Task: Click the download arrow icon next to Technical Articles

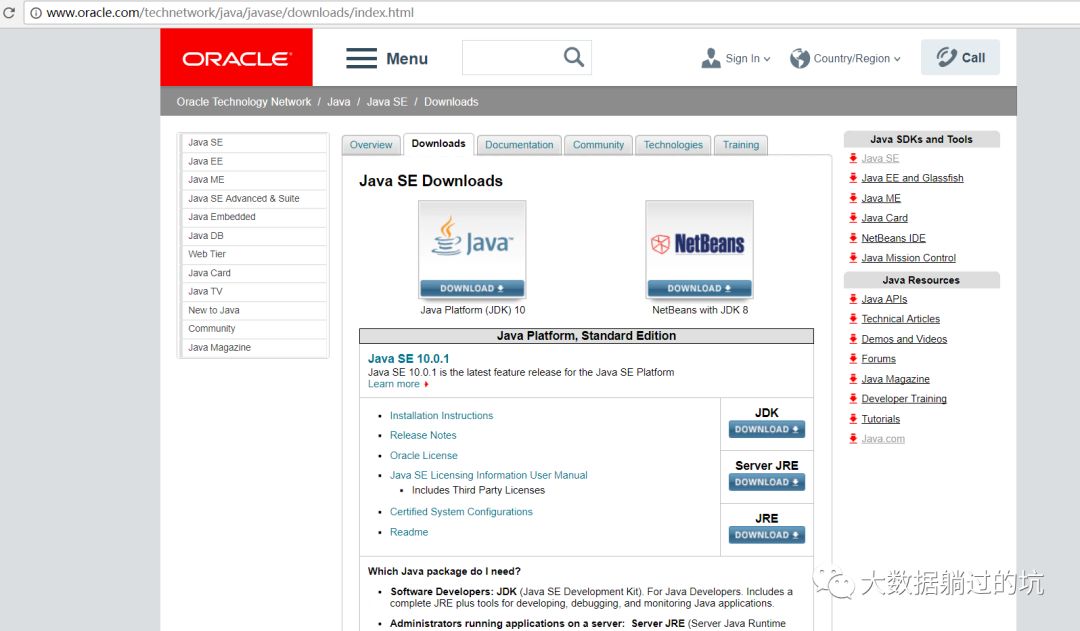Action: pyautogui.click(x=853, y=319)
